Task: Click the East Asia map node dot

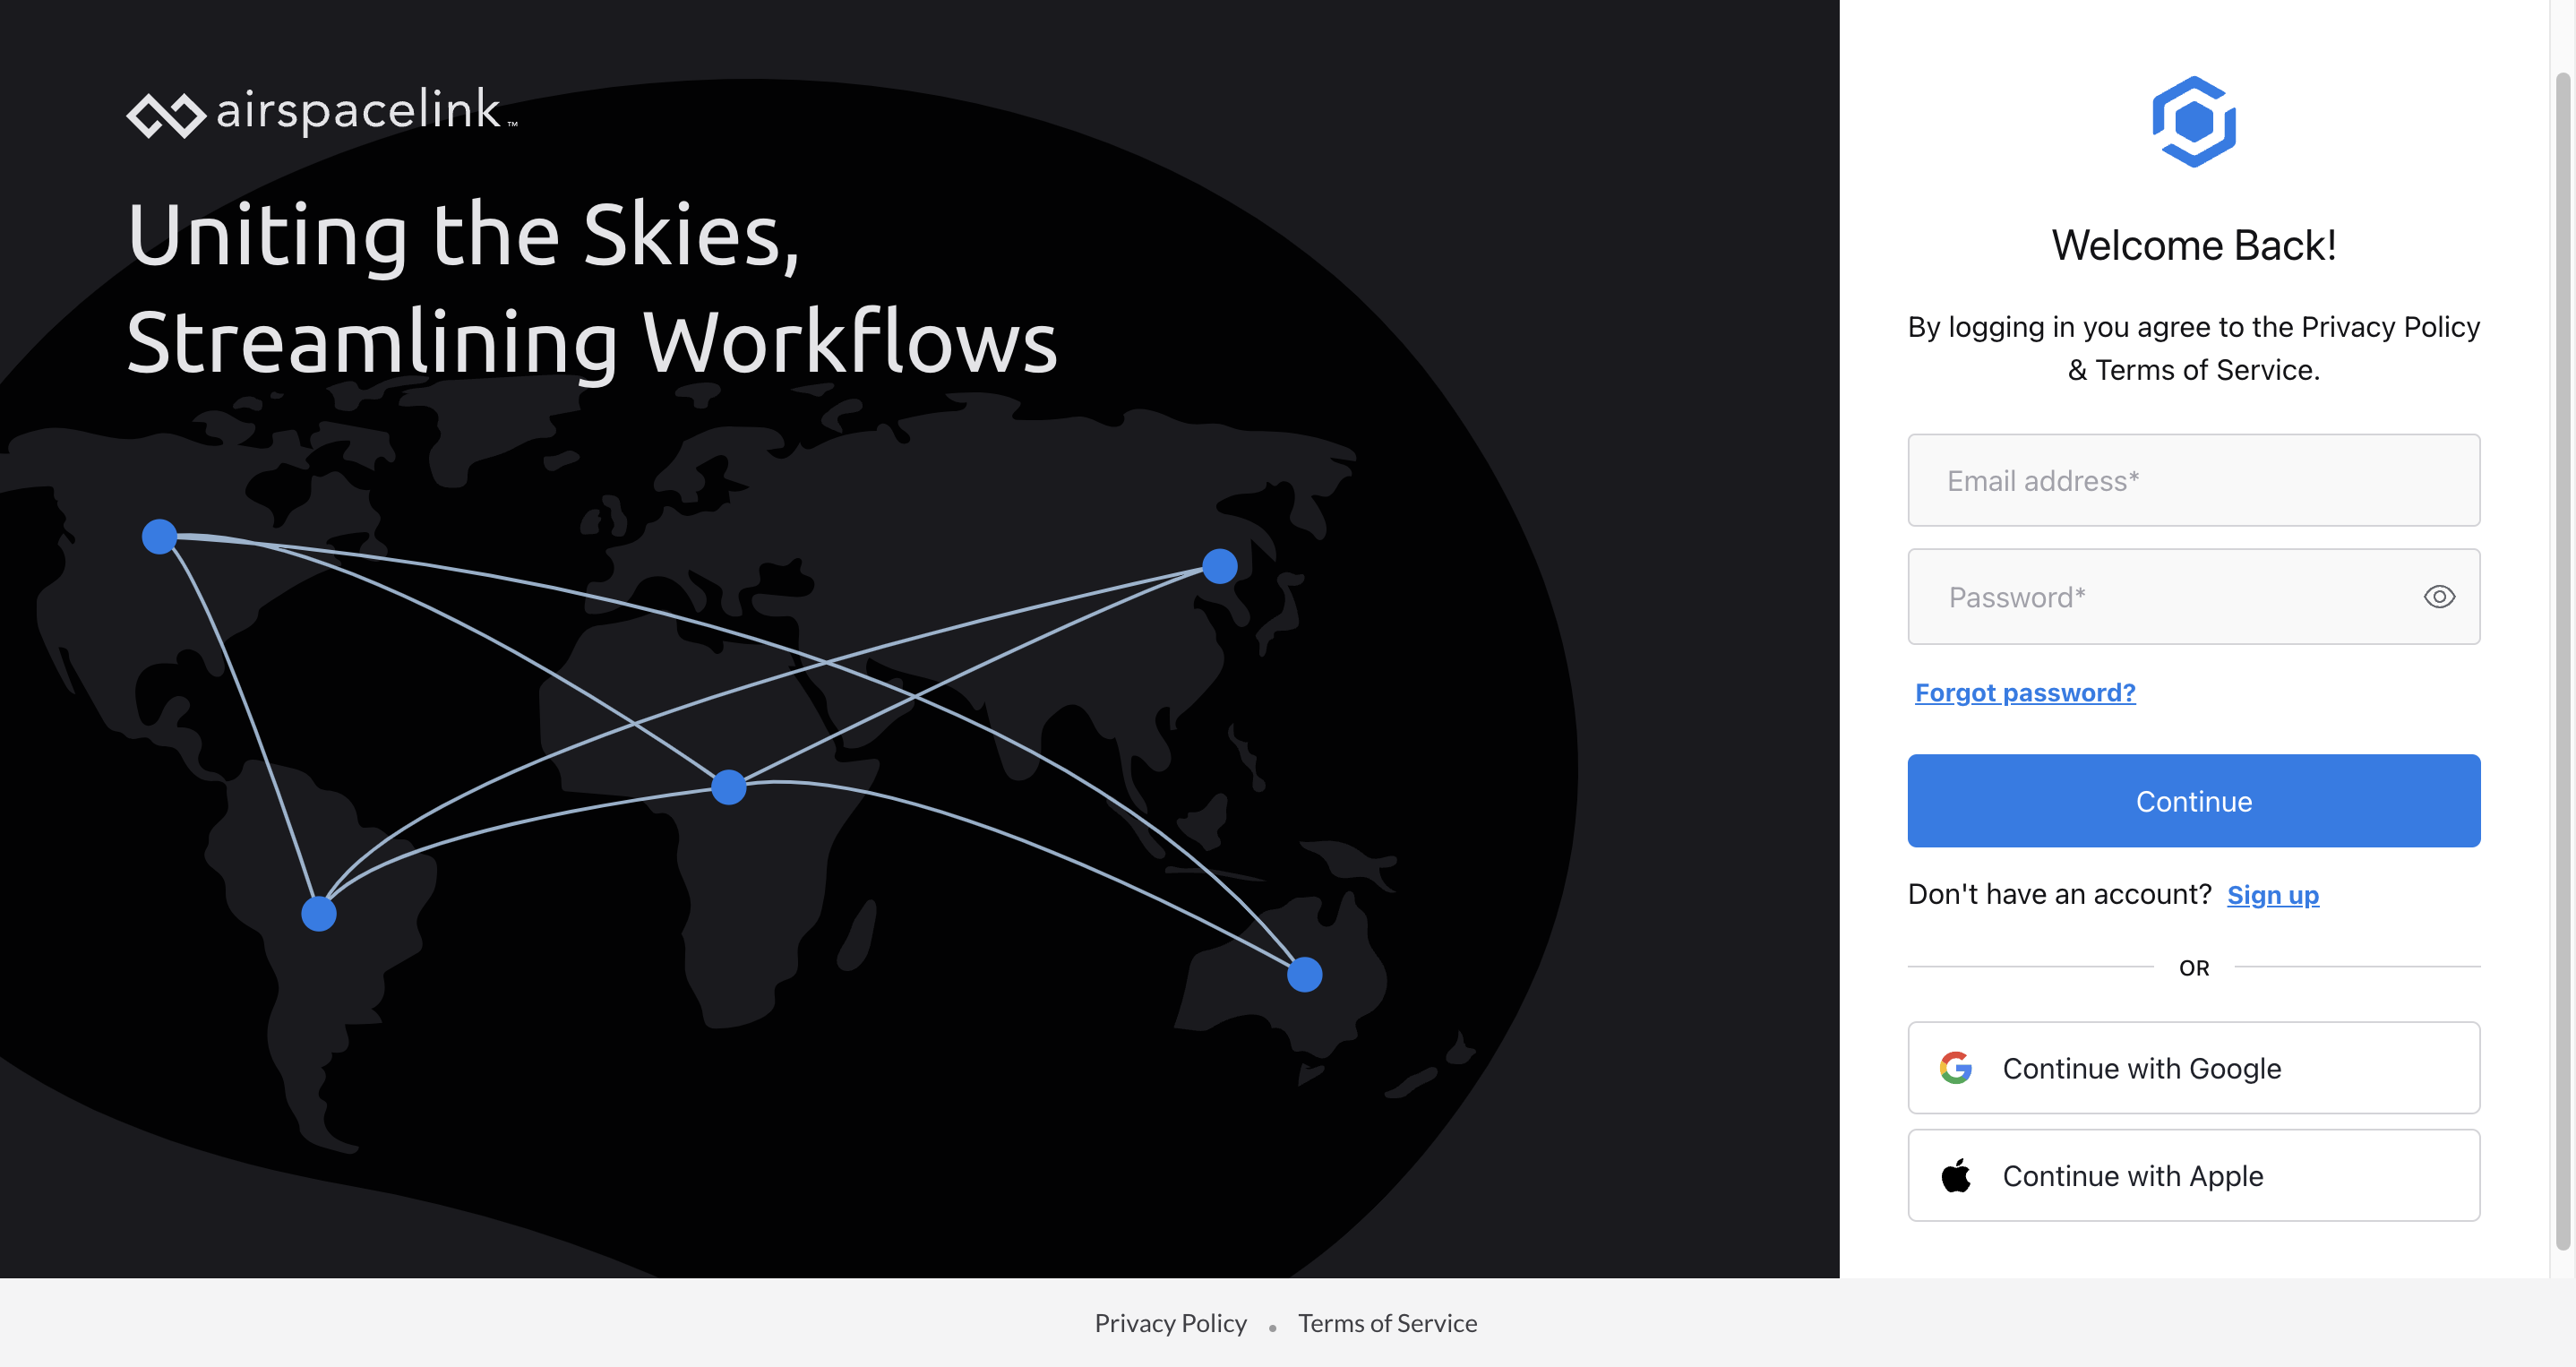Action: coord(1219,566)
